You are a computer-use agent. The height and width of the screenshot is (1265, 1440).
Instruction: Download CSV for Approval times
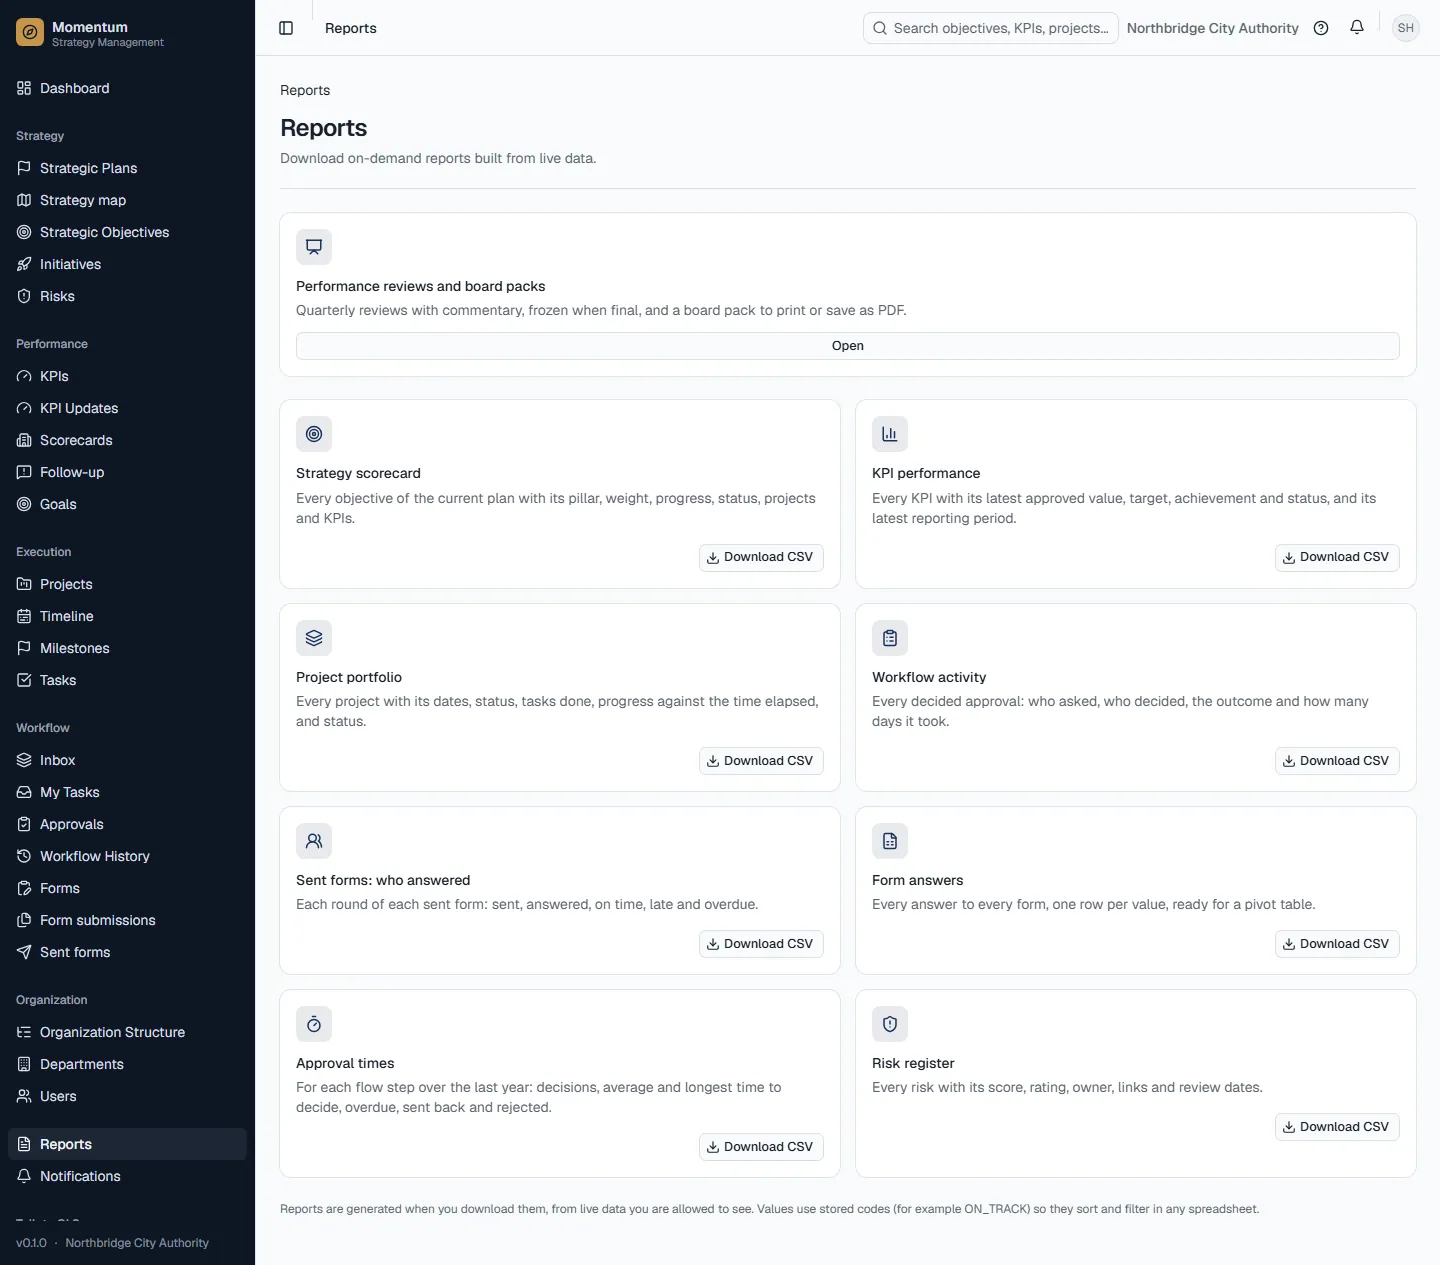coord(761,1147)
